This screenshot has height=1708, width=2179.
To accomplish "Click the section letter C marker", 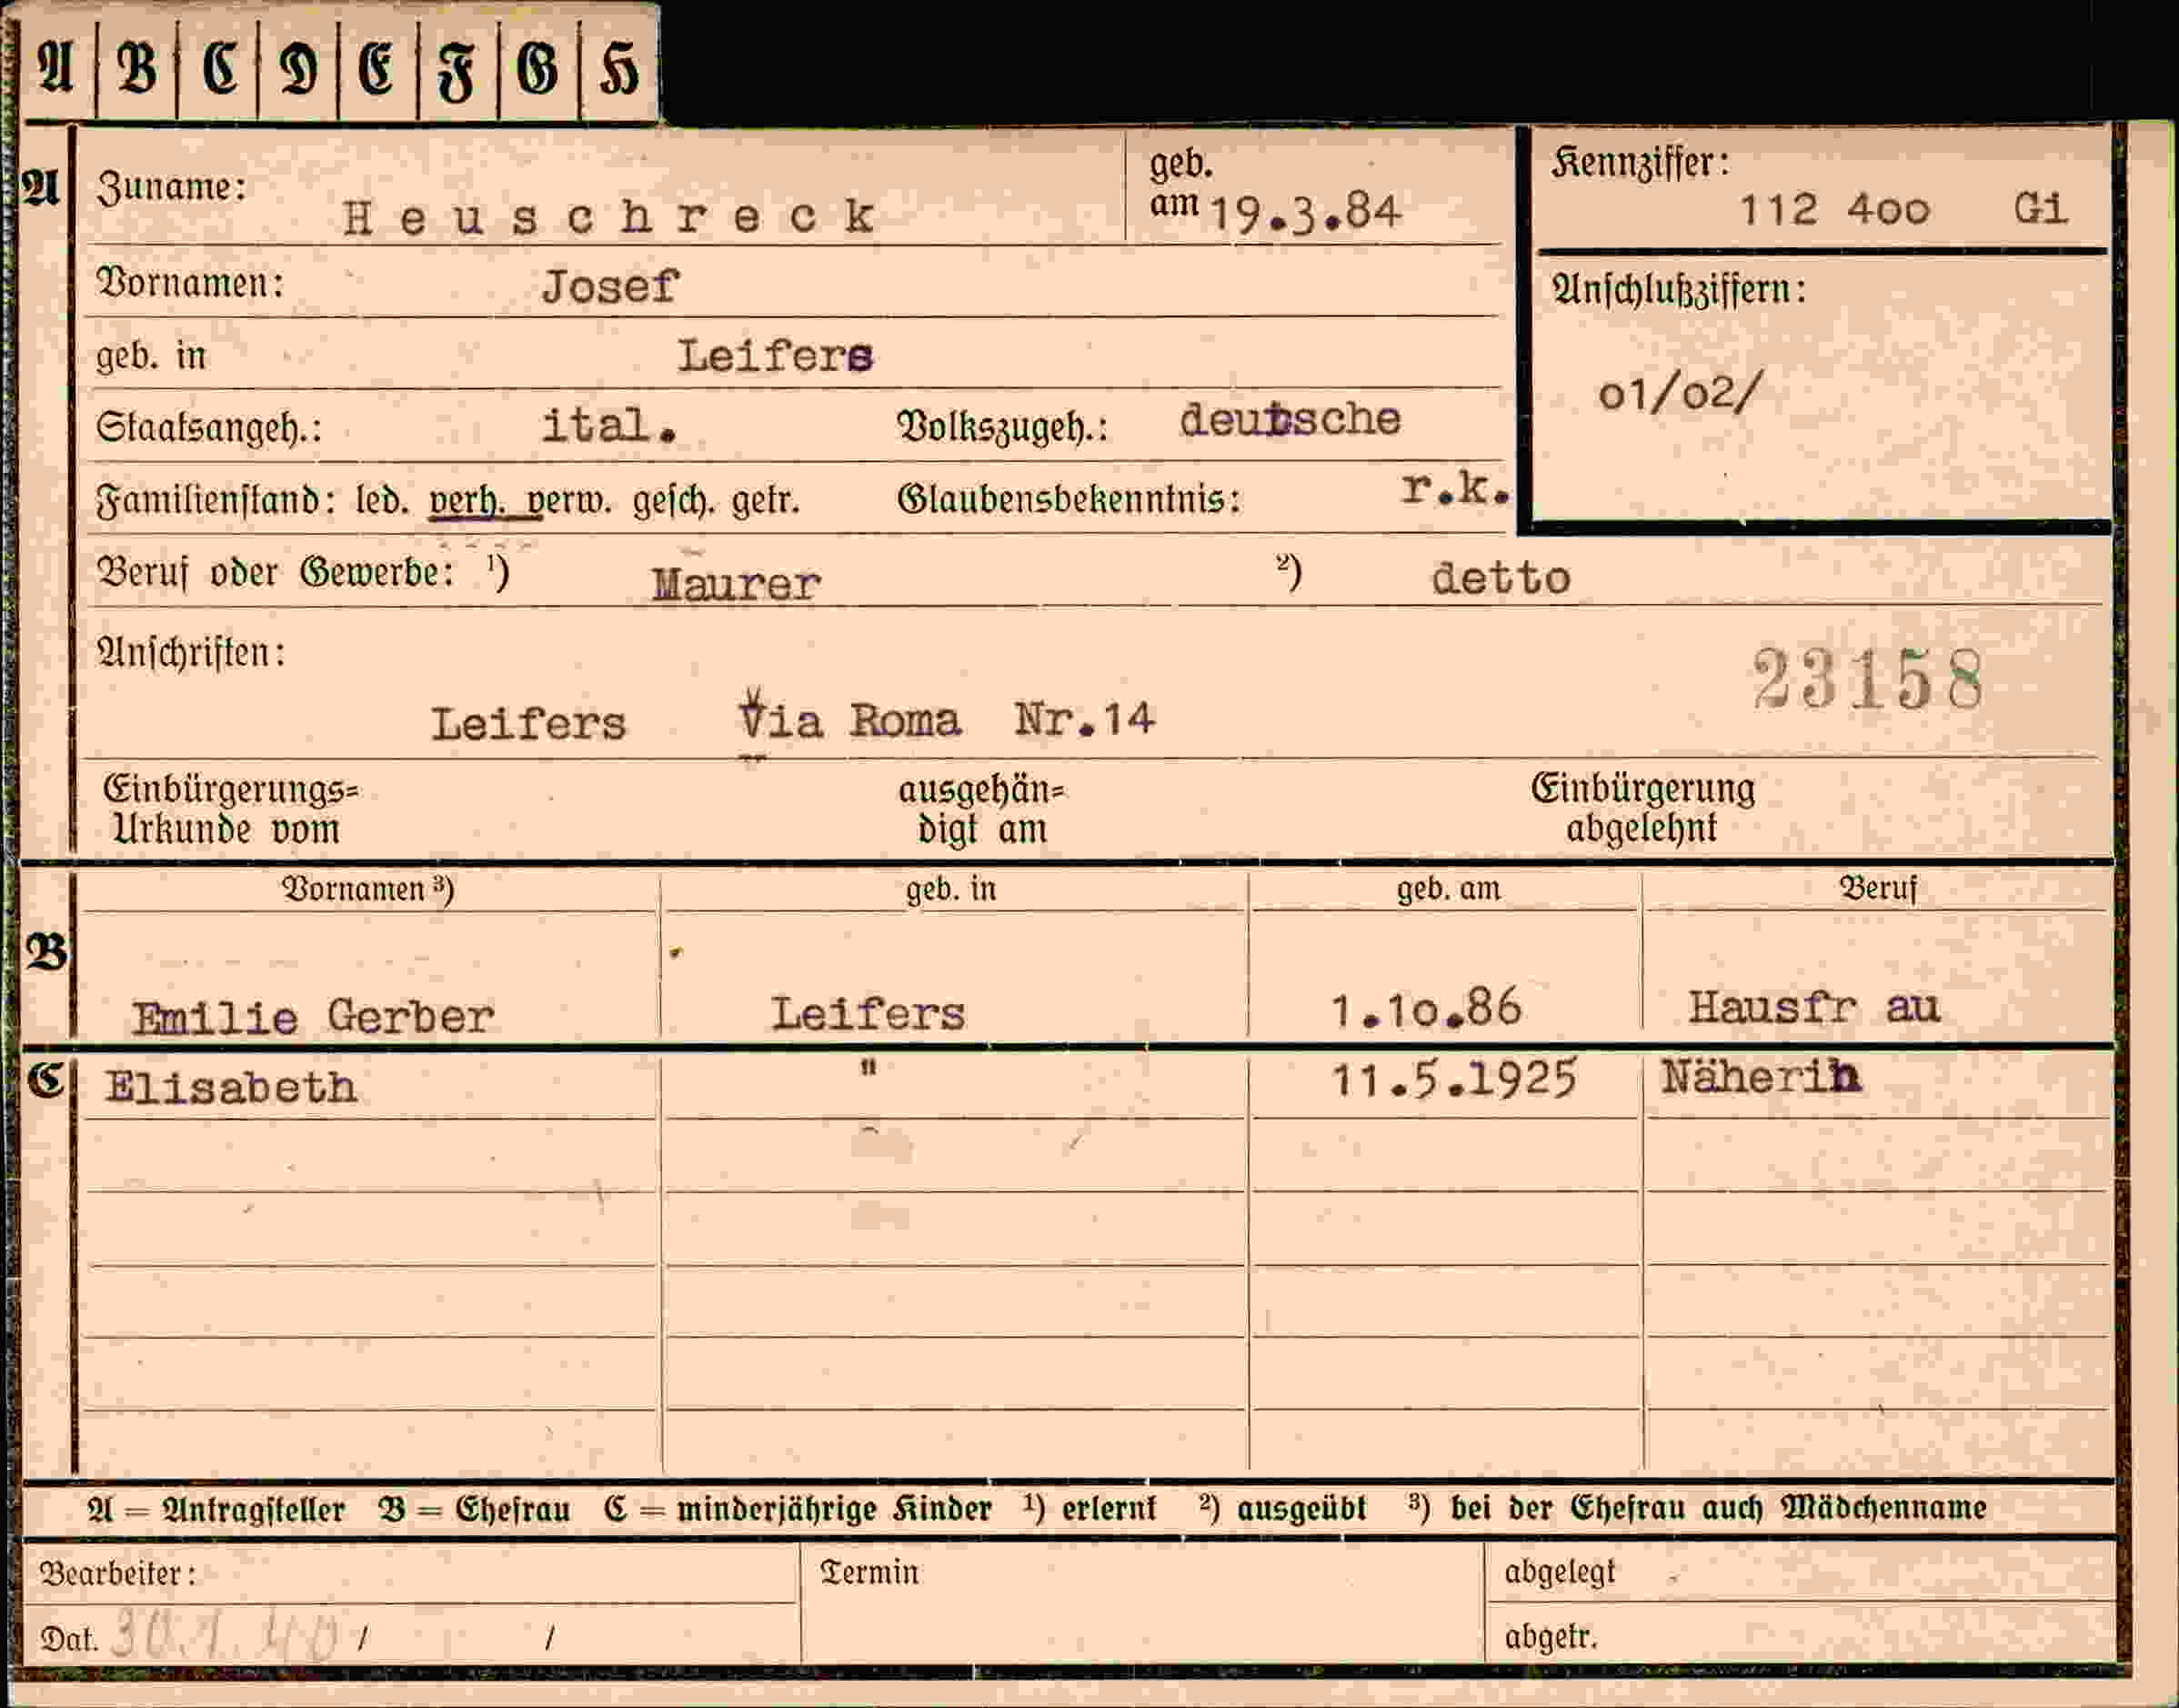I will click(45, 1080).
